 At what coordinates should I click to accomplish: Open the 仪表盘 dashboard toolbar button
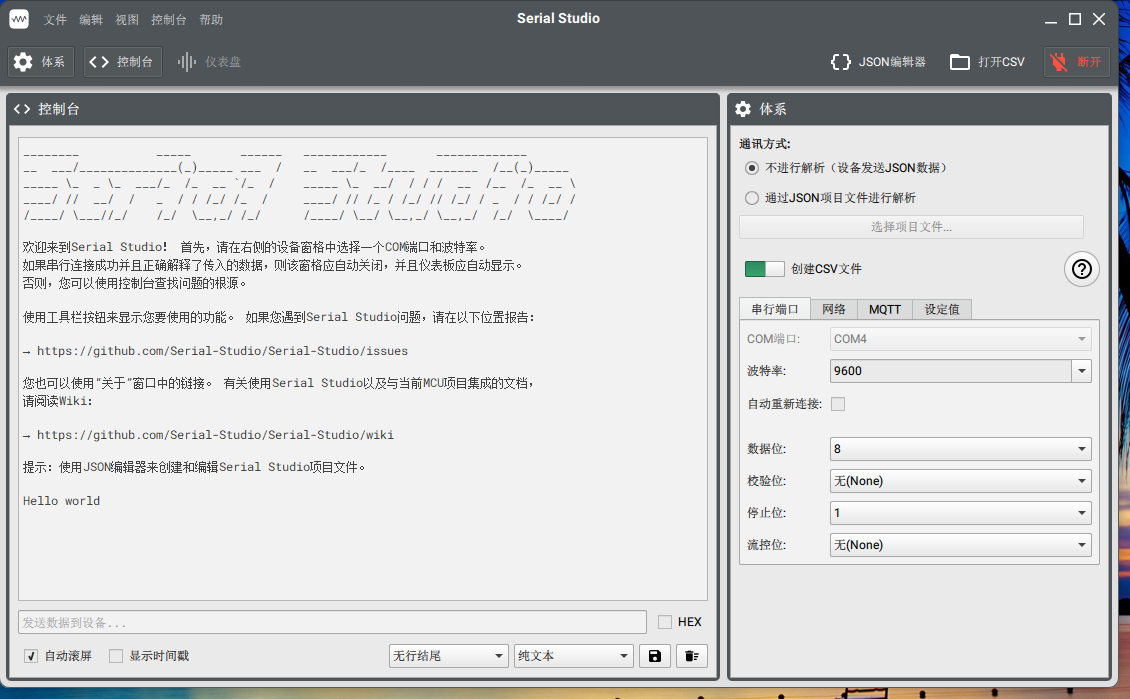(210, 62)
